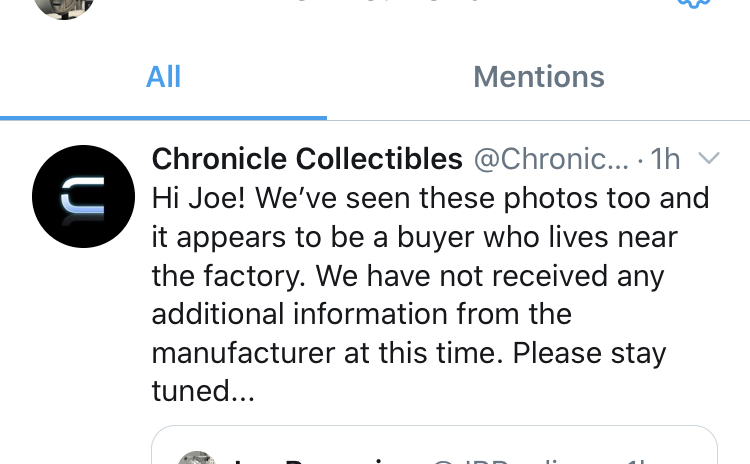Click the 1h timestamp on the tweet

[665, 158]
